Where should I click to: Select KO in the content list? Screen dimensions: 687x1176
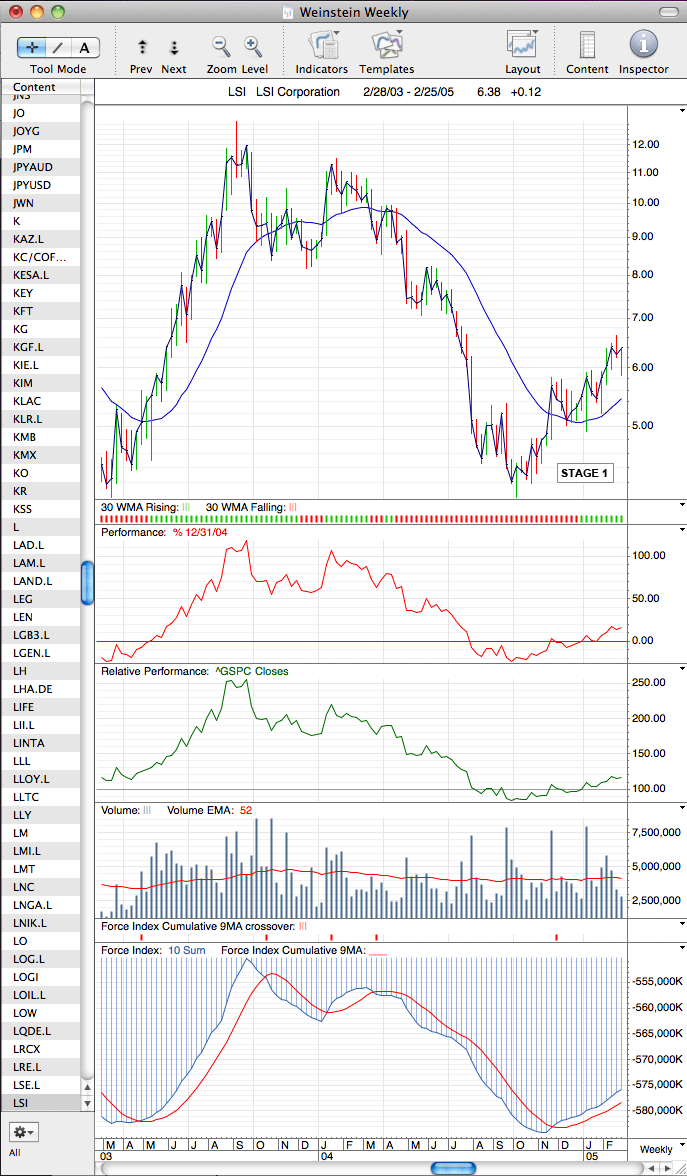pos(40,473)
